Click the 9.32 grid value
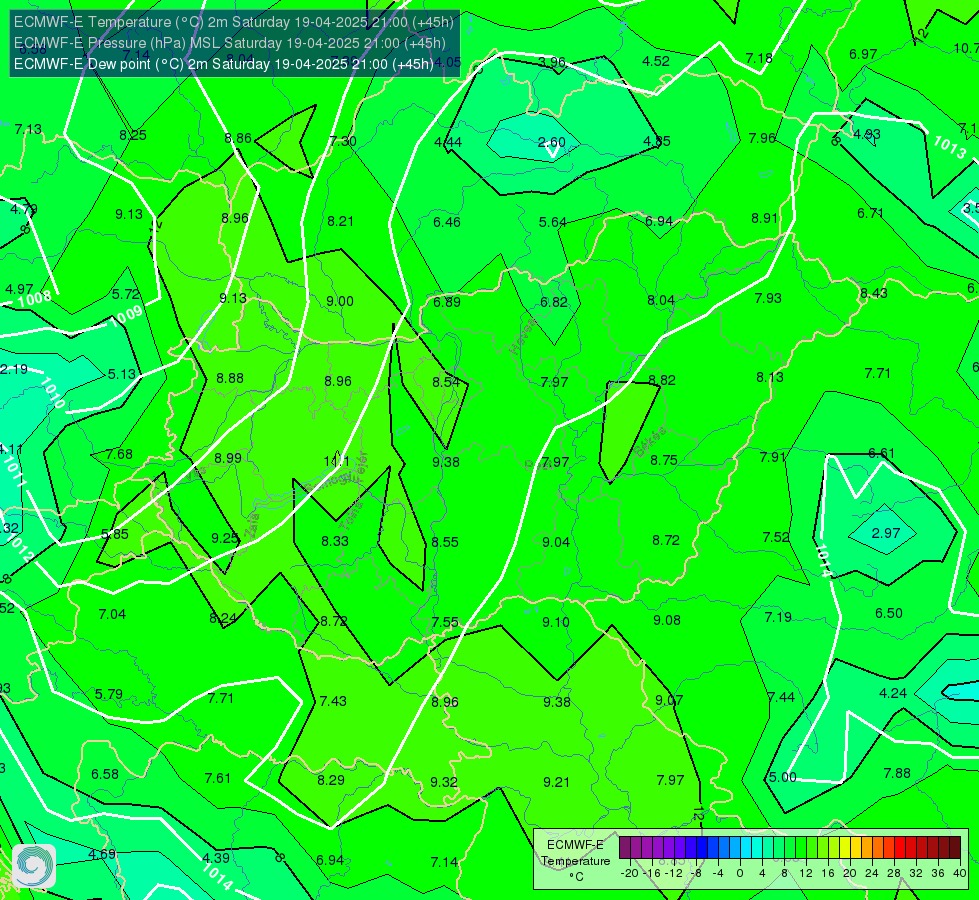 coord(444,782)
